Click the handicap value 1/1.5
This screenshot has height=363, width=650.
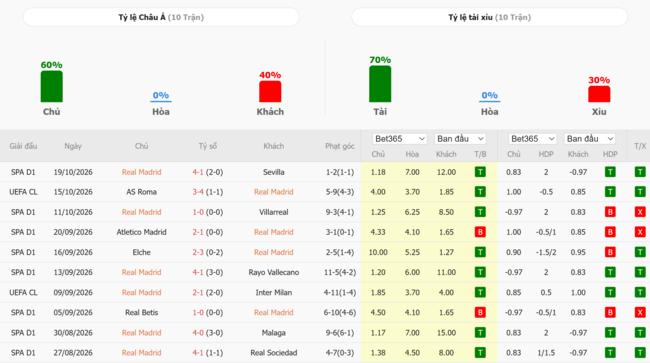(x=546, y=353)
